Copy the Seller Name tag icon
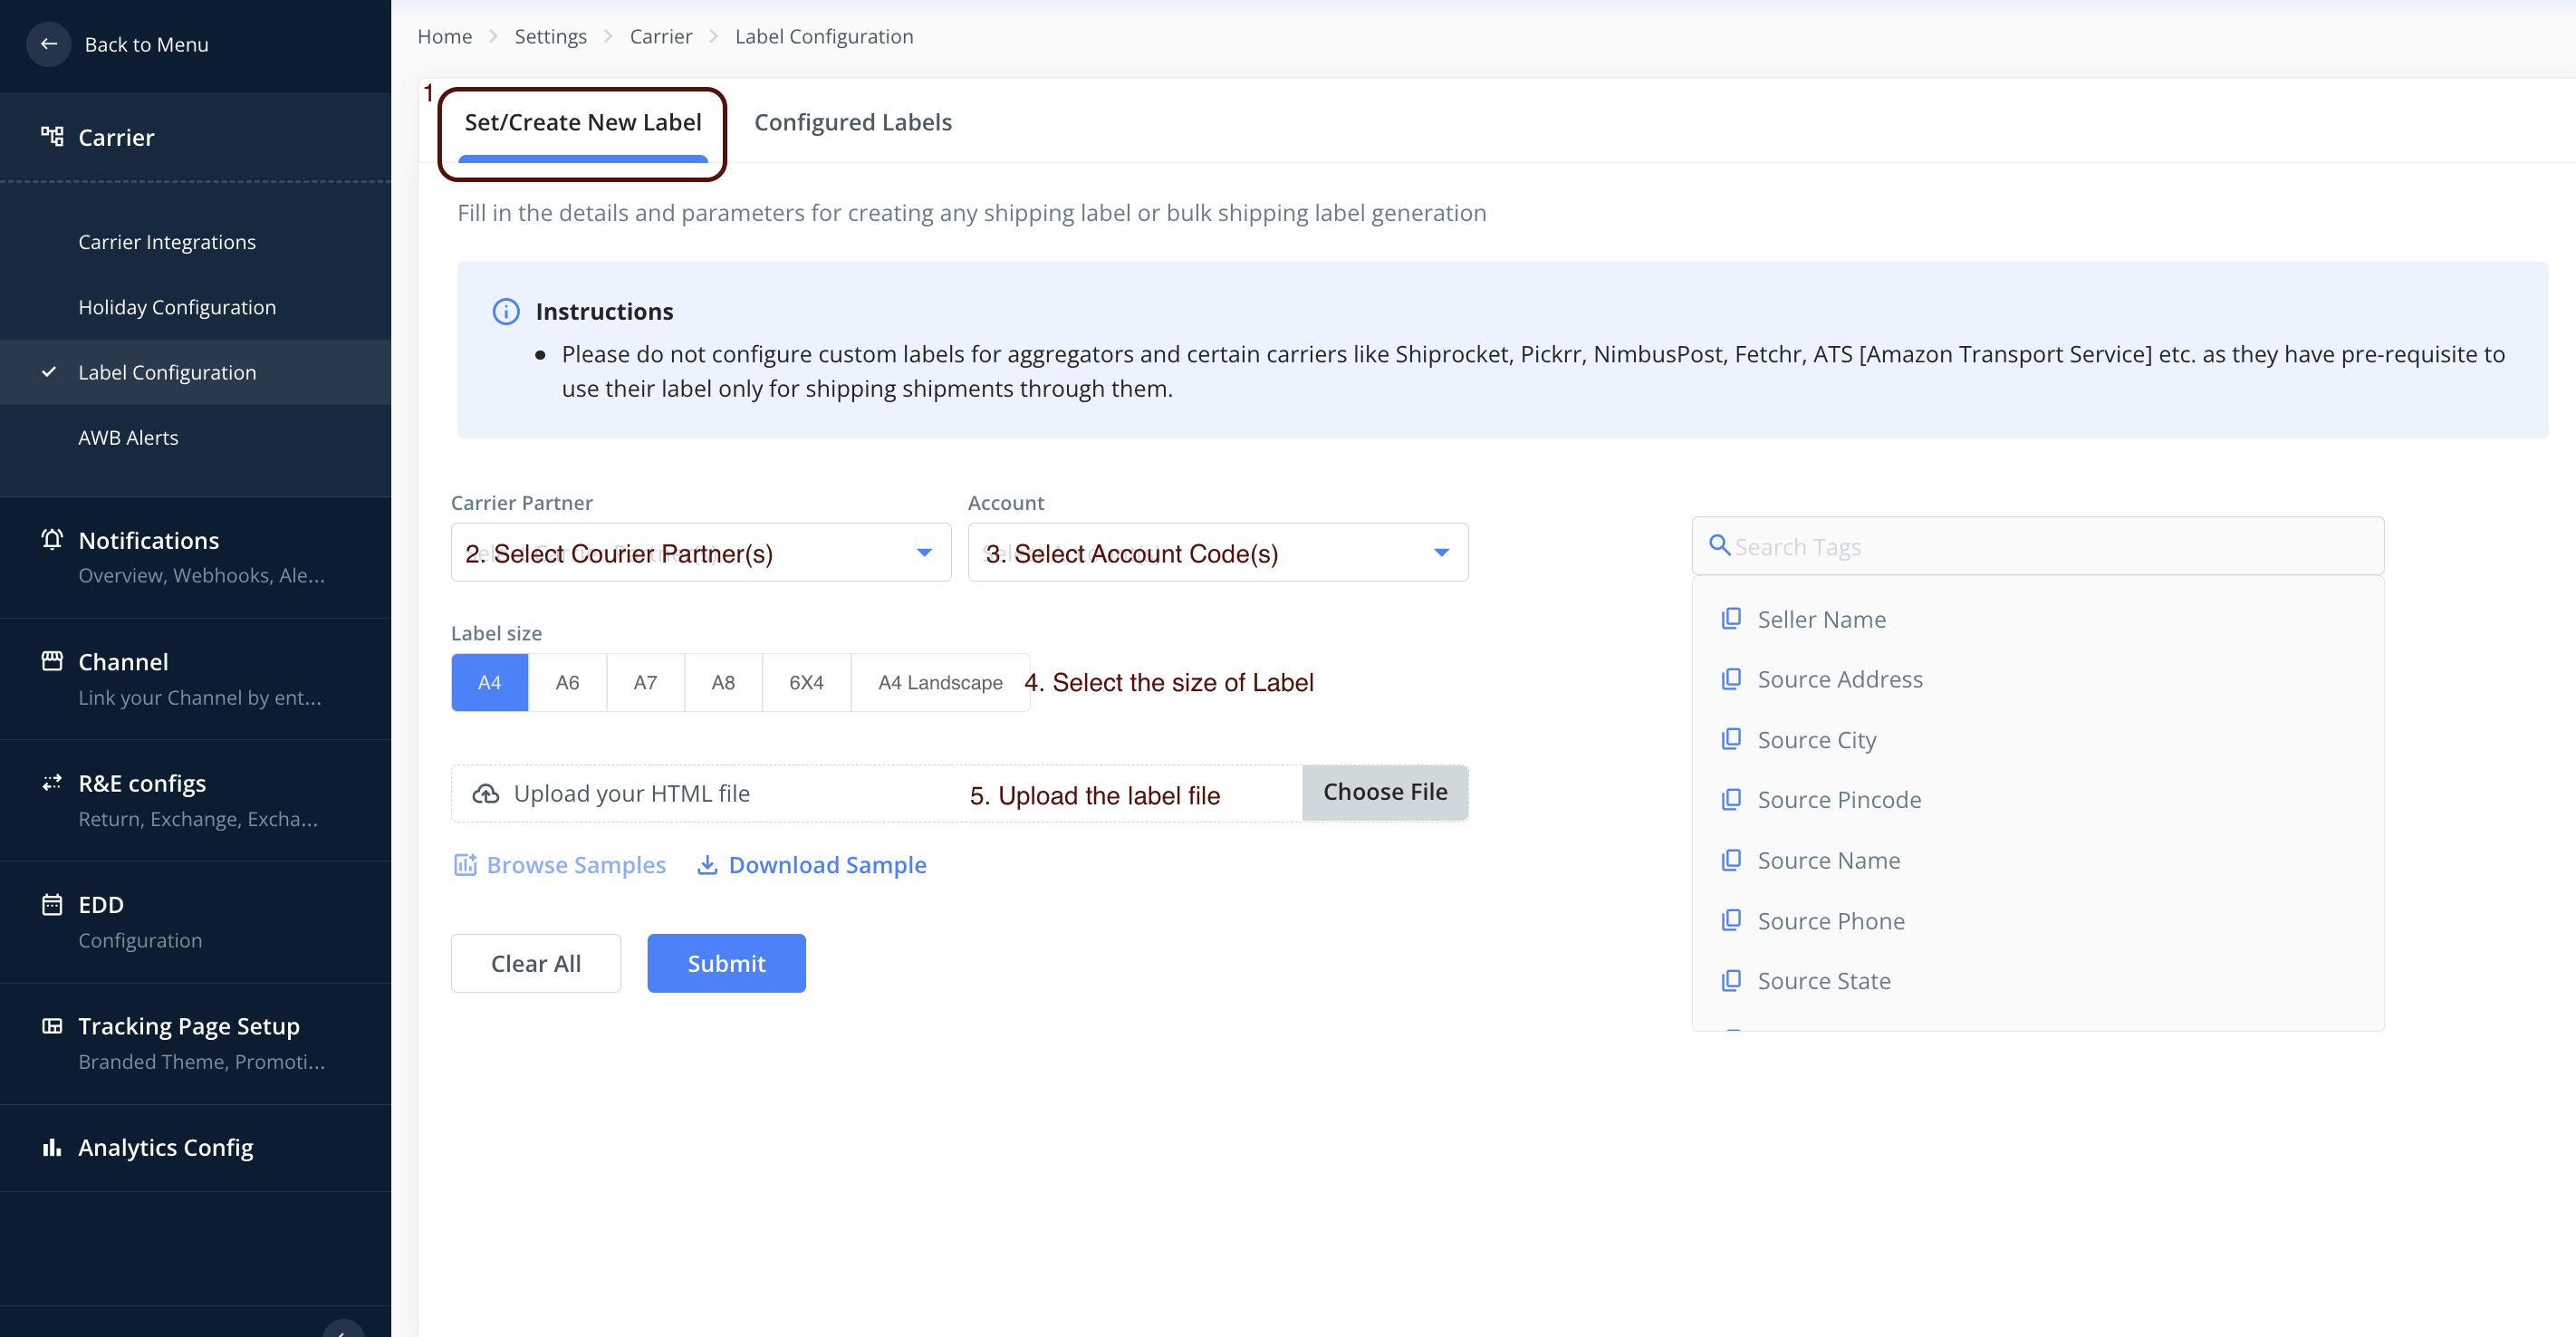The height and width of the screenshot is (1337, 2576). [x=1731, y=619]
